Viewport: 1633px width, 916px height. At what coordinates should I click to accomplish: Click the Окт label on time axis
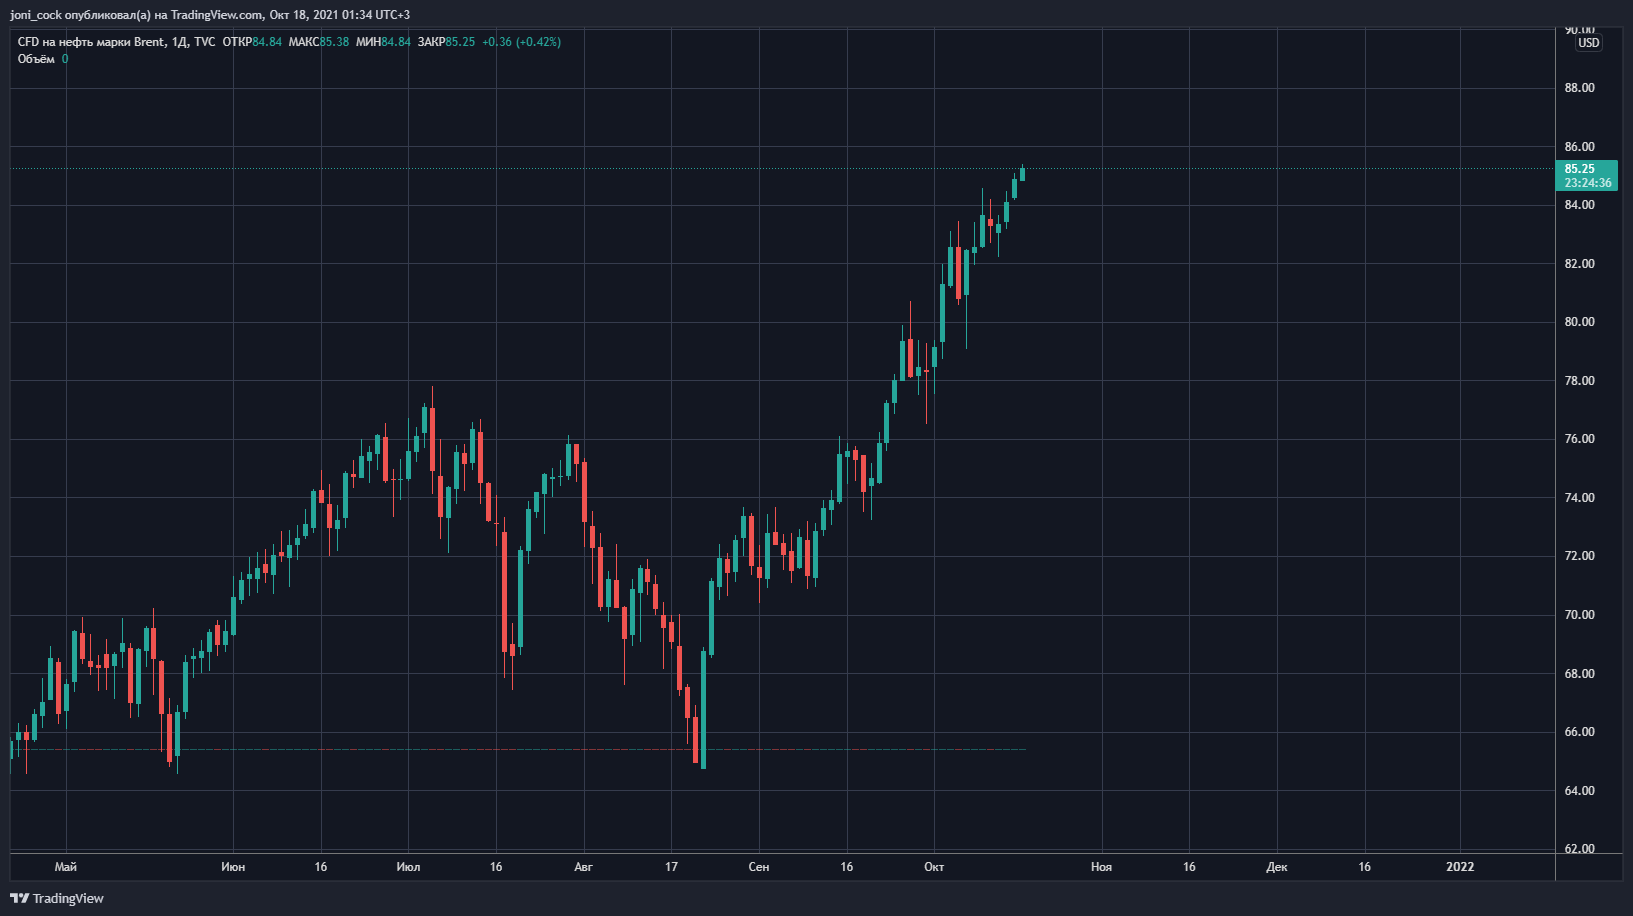934,867
